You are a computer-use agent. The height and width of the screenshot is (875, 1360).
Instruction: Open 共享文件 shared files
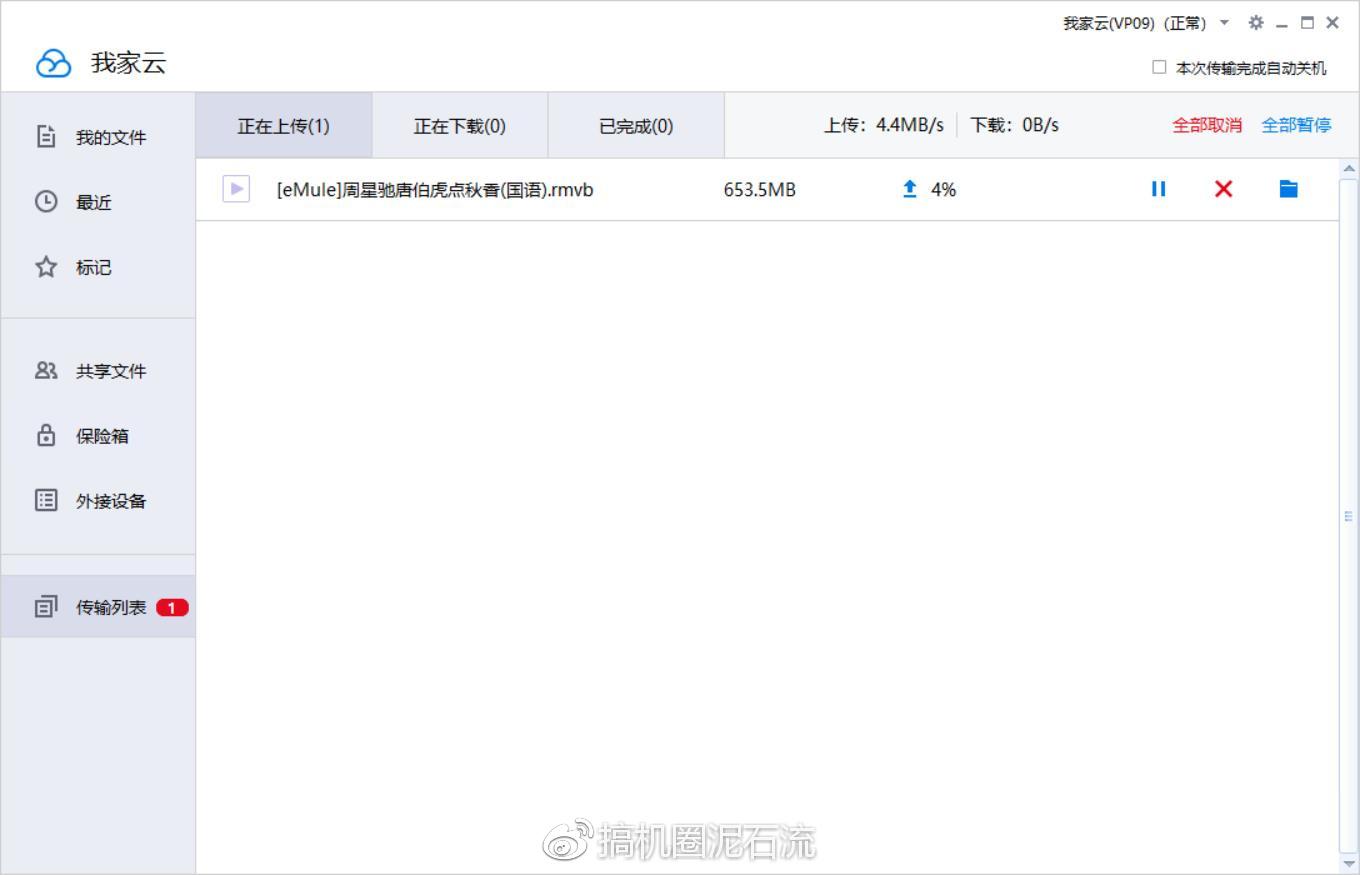[x=98, y=371]
